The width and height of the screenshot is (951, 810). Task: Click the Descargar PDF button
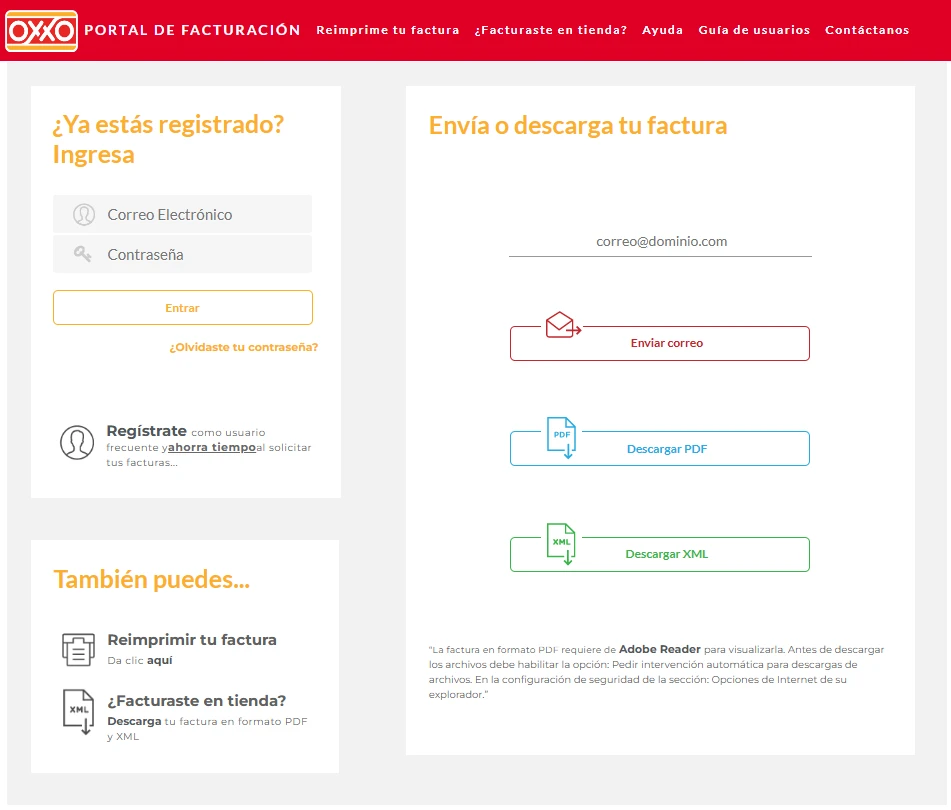(660, 449)
